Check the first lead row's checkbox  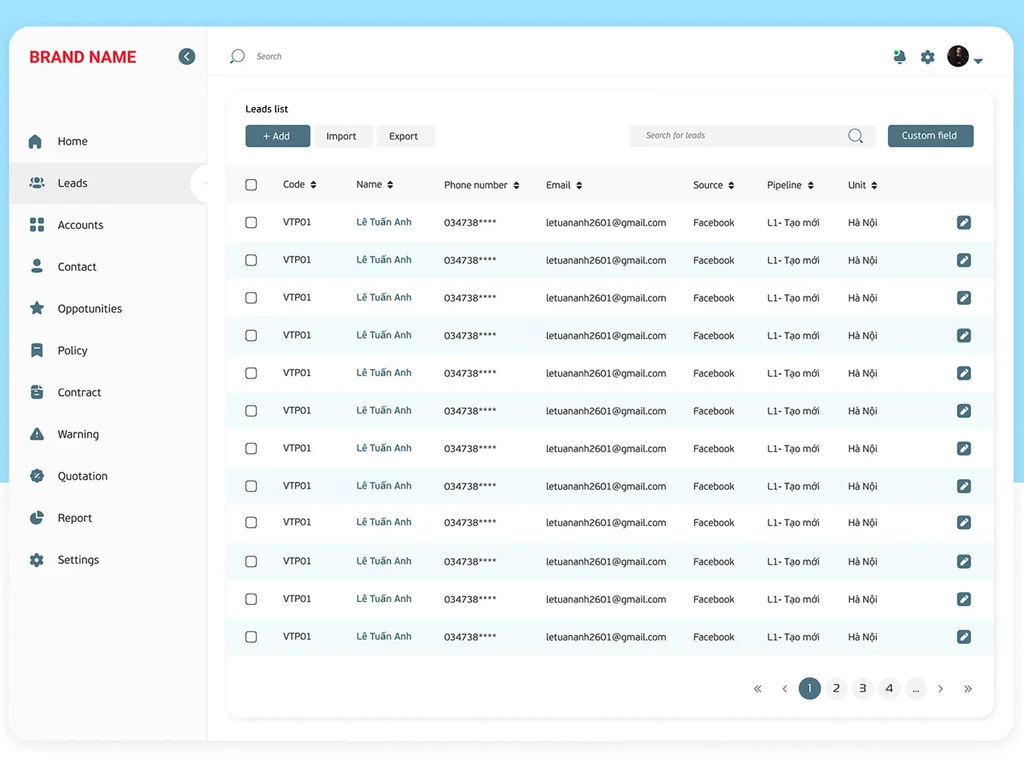251,223
